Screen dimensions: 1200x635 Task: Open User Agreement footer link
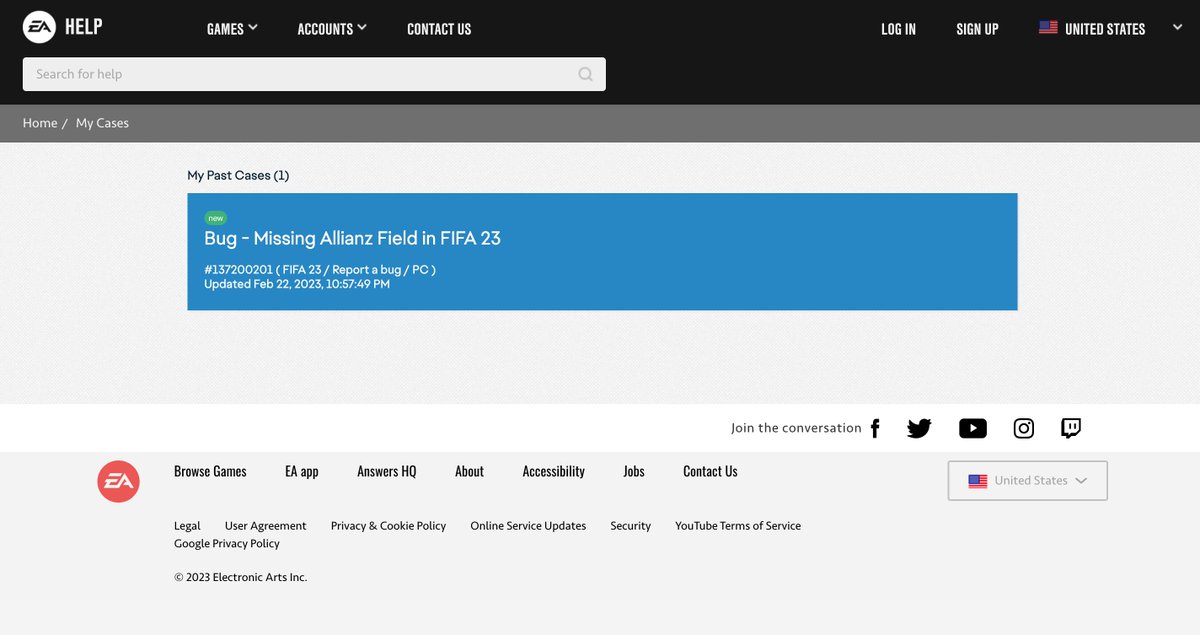point(266,526)
